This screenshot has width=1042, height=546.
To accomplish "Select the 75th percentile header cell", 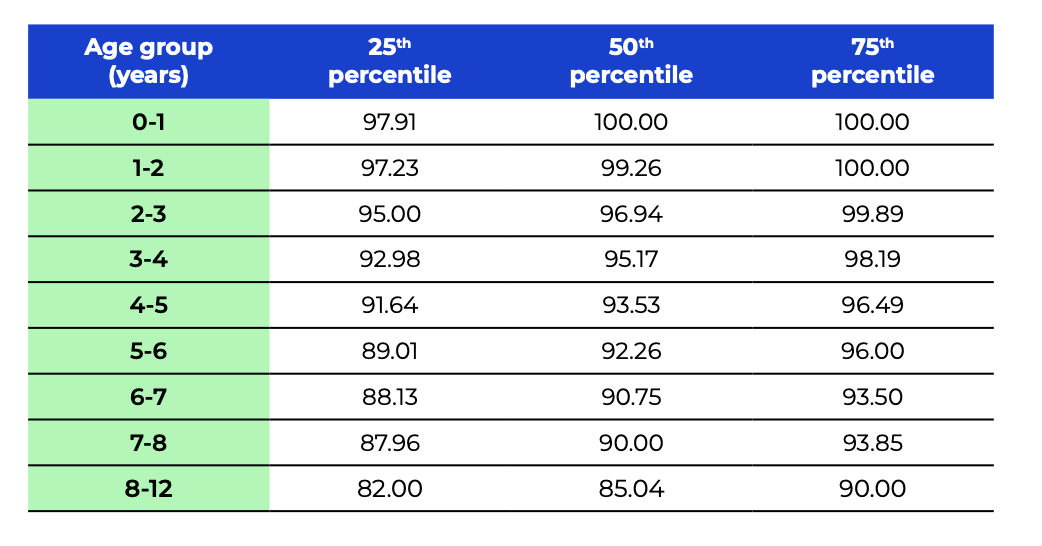I will pos(872,61).
